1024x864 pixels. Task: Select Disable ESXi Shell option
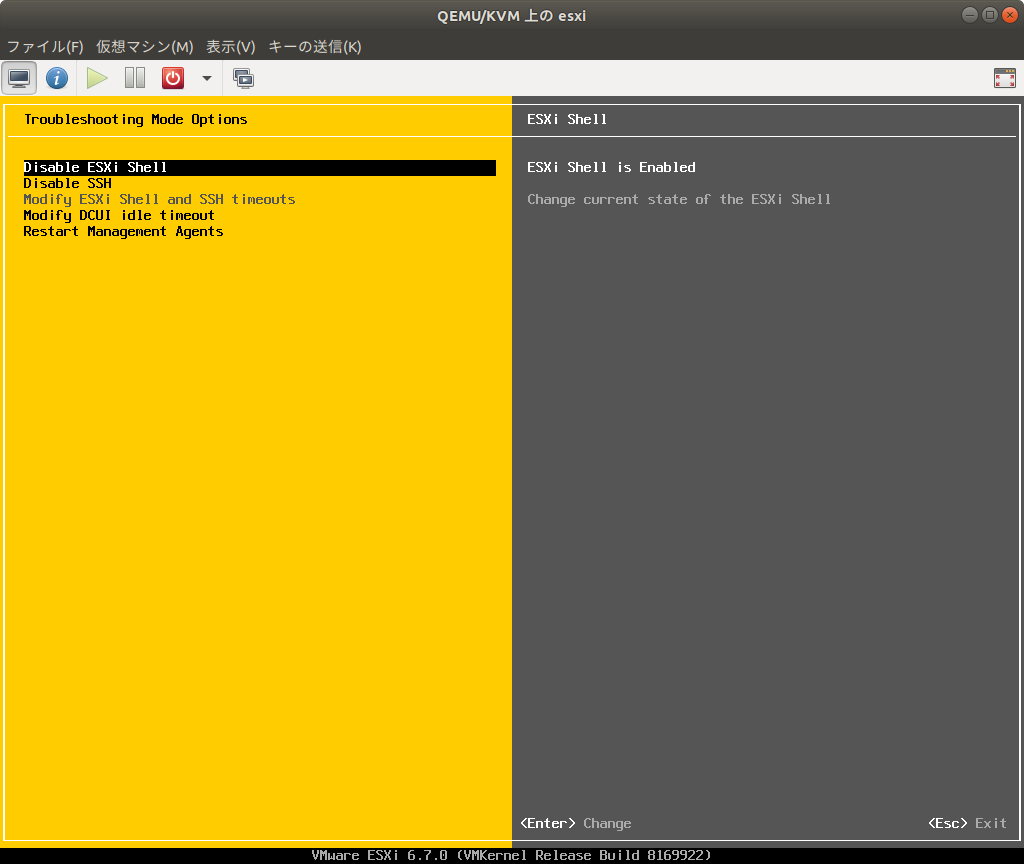point(259,167)
